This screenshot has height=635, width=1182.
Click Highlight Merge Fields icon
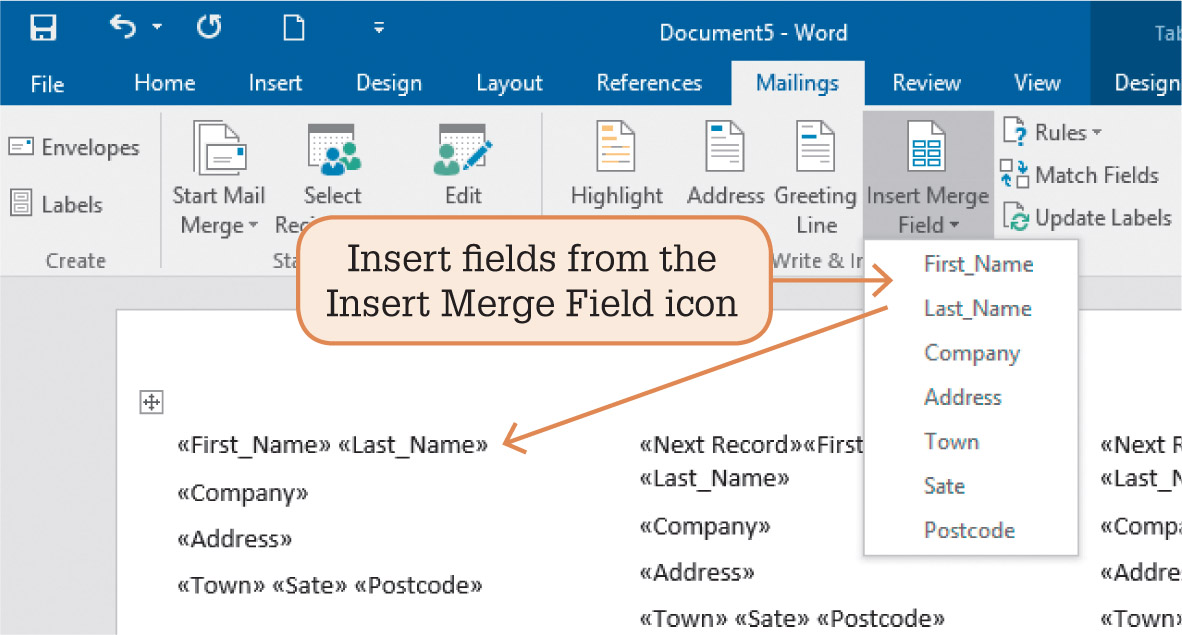pyautogui.click(x=616, y=146)
